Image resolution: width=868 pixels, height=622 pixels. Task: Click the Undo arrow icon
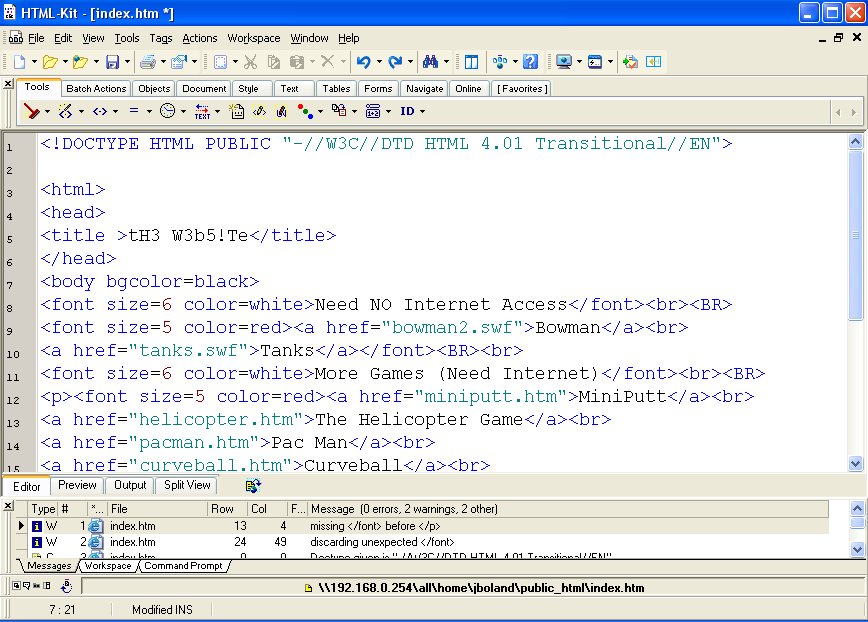363,61
